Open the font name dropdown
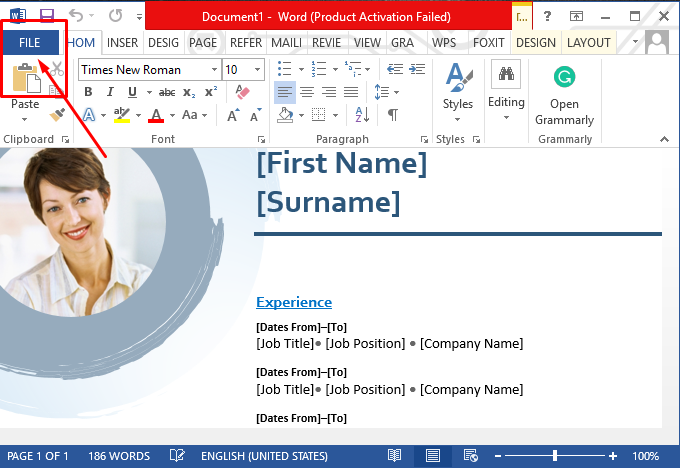Image resolution: width=680 pixels, height=468 pixels. point(213,70)
